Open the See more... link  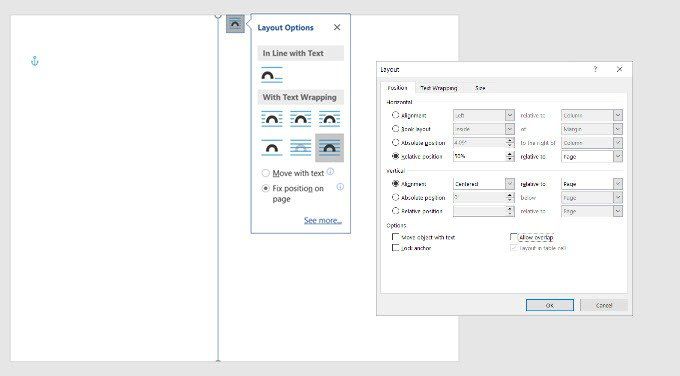[x=323, y=220]
